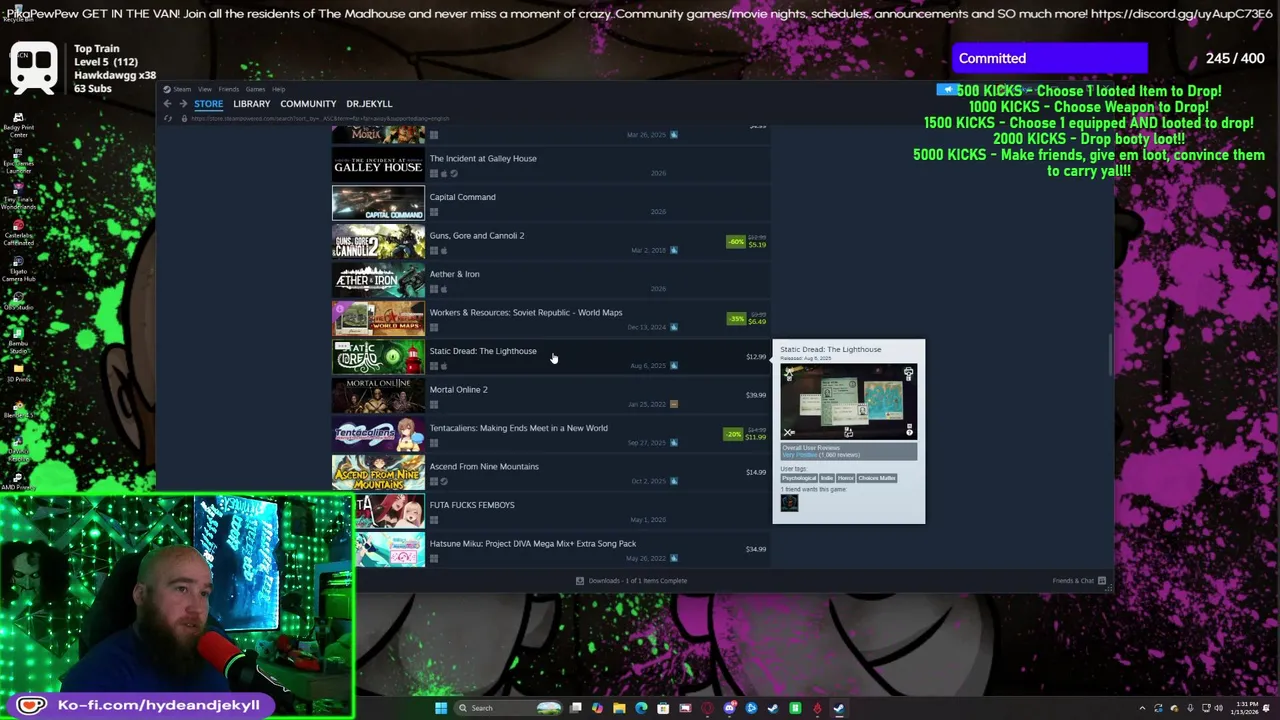Open the taskbar clock and date

coord(1246,708)
